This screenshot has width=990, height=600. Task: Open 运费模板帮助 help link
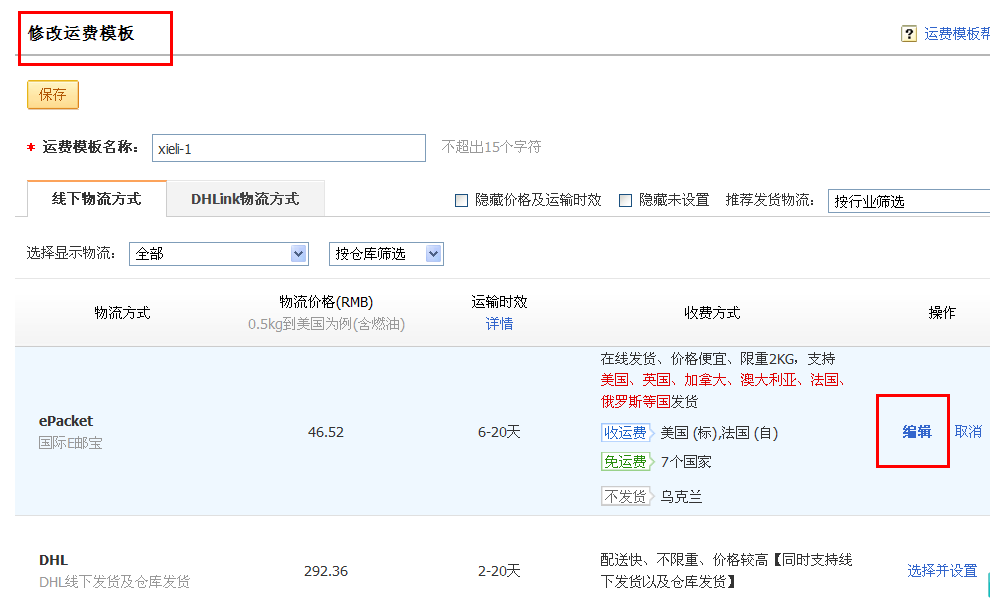[x=956, y=34]
